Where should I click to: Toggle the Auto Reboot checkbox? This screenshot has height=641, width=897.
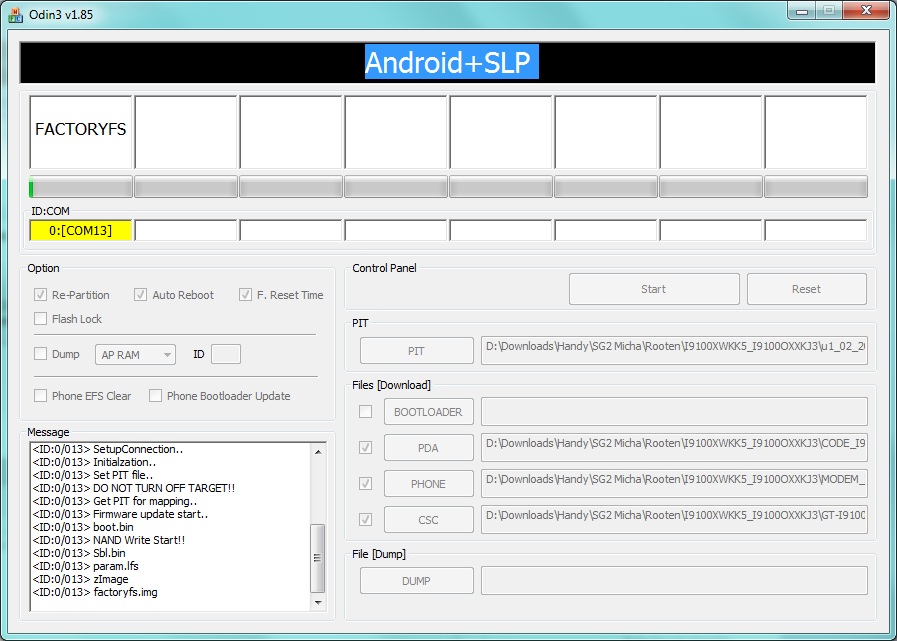point(140,295)
